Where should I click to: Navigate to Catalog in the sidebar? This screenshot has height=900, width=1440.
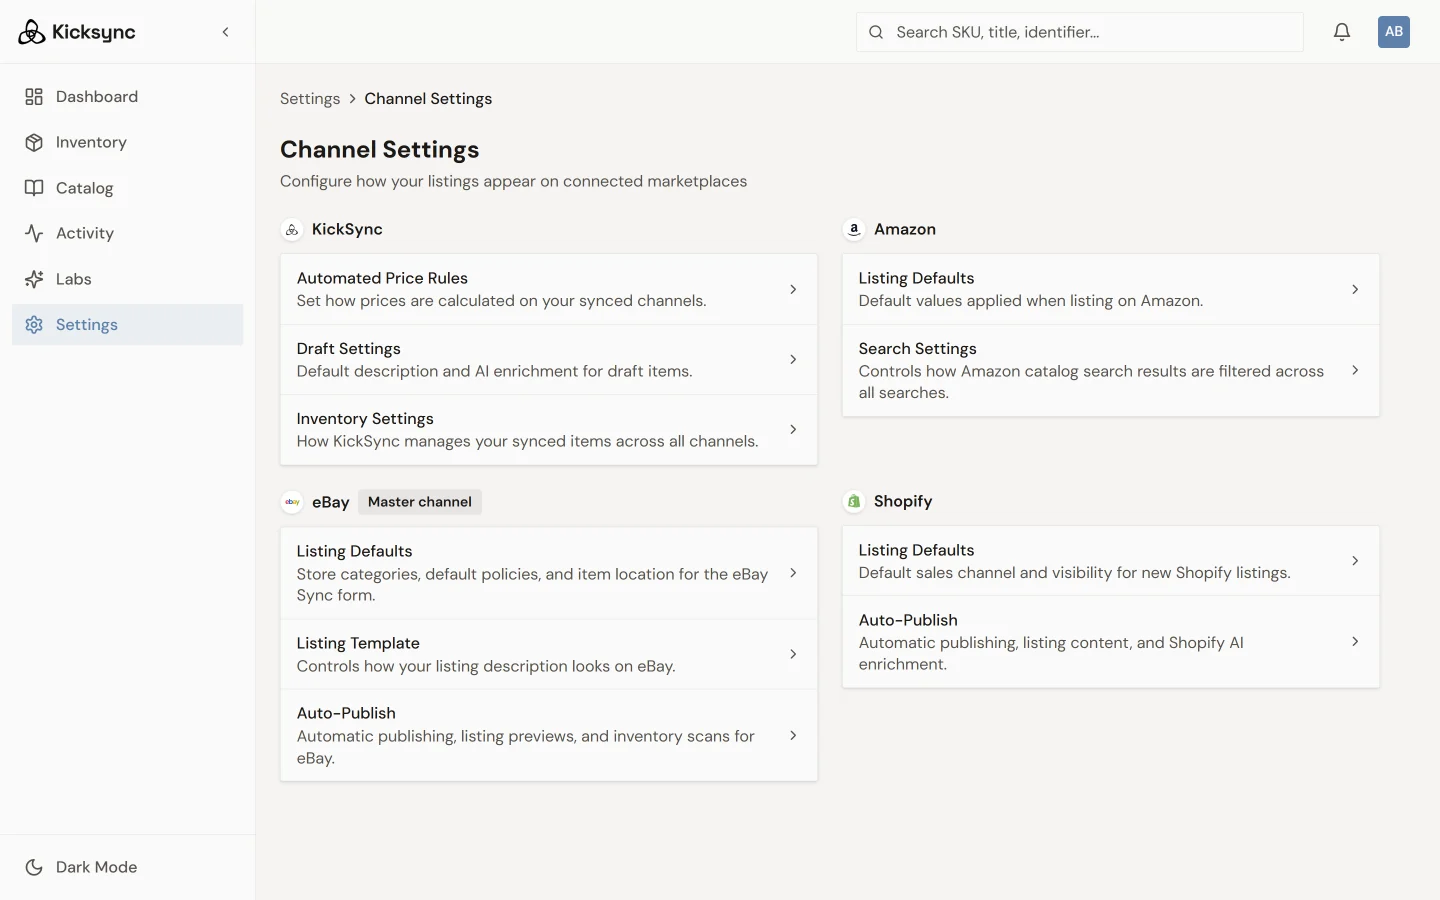tap(127, 188)
